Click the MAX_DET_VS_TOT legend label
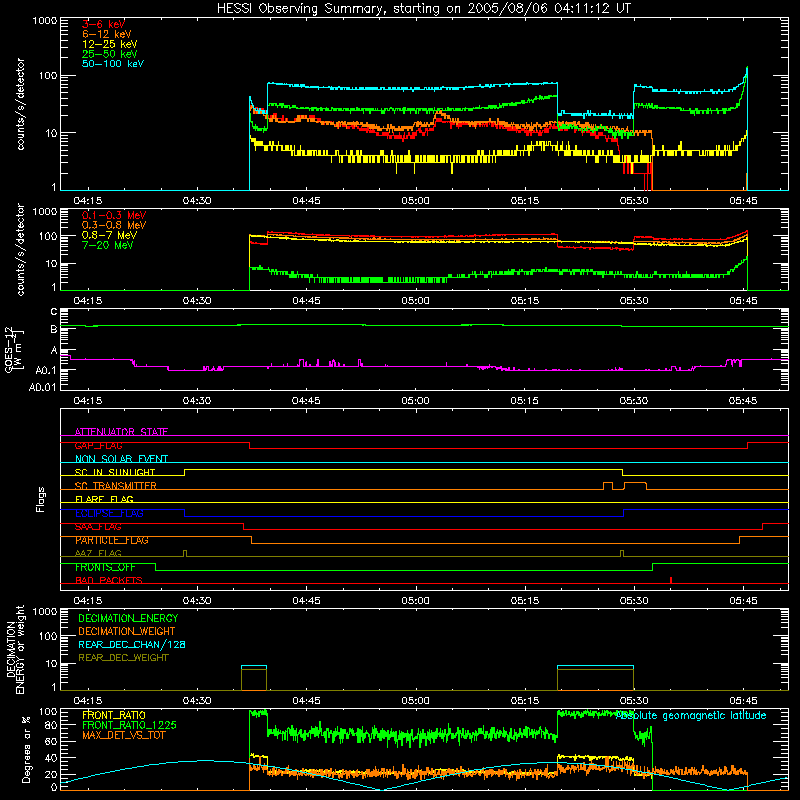This screenshot has width=800, height=800. [123, 735]
